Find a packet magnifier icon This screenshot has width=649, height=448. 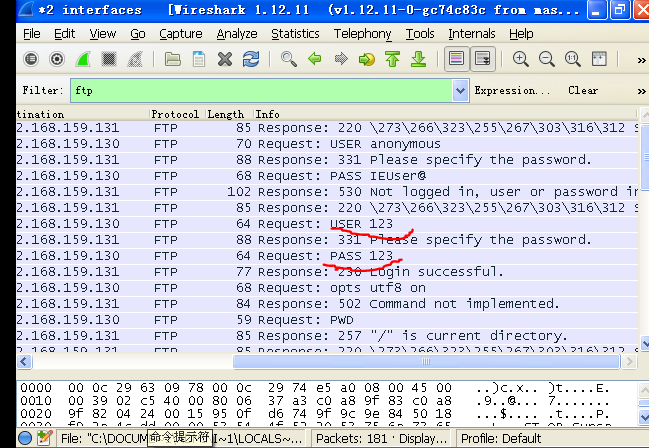[288, 59]
